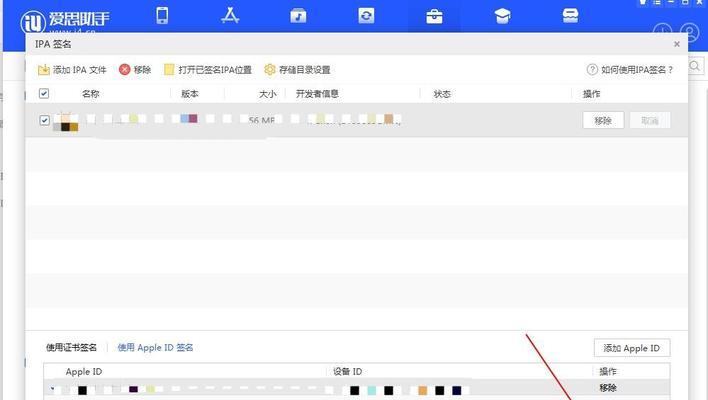Image resolution: width=708 pixels, height=400 pixels.
Task: Open the tutorials graduation cap icon
Action: pos(502,16)
